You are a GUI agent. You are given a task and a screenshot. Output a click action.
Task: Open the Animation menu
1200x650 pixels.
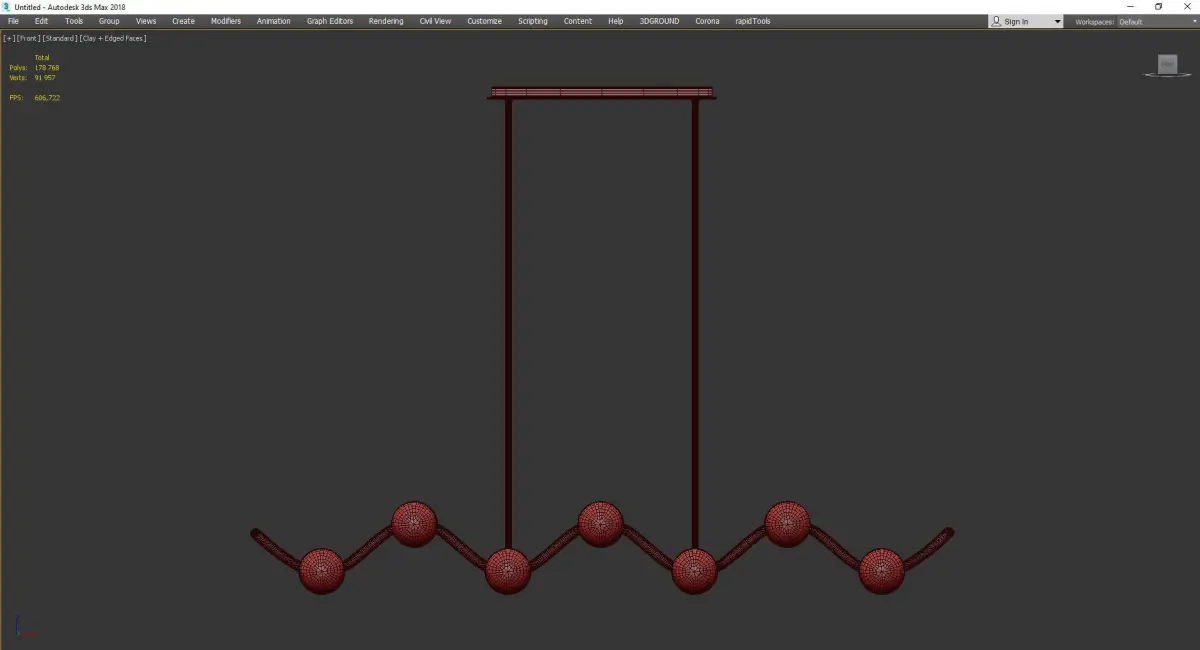(274, 21)
